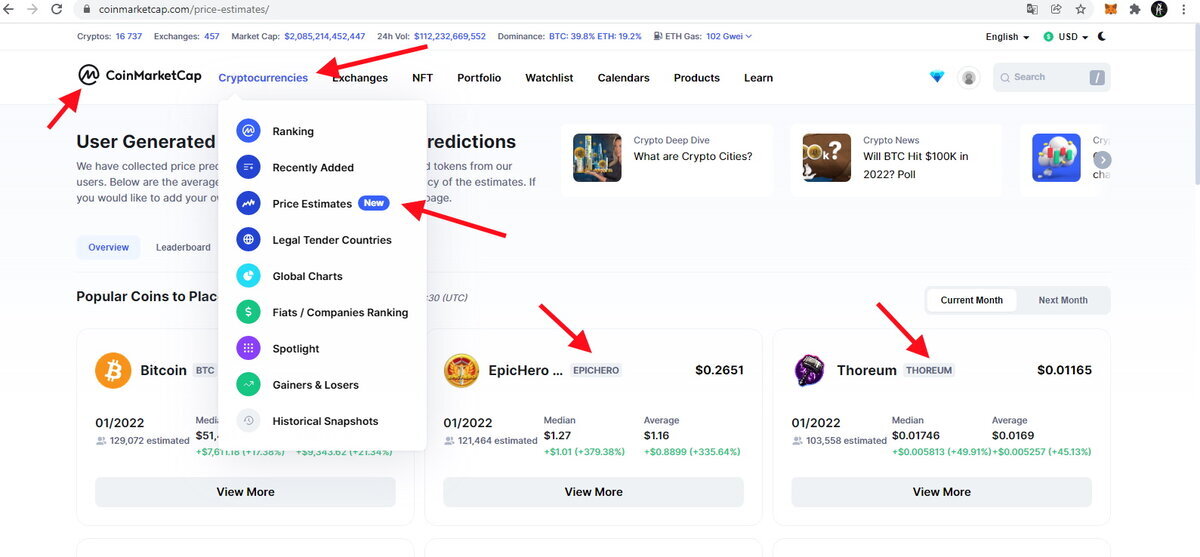Viewport: 1200px width, 557px height.
Task: Click the EpicHero coin logo
Action: coord(461,370)
